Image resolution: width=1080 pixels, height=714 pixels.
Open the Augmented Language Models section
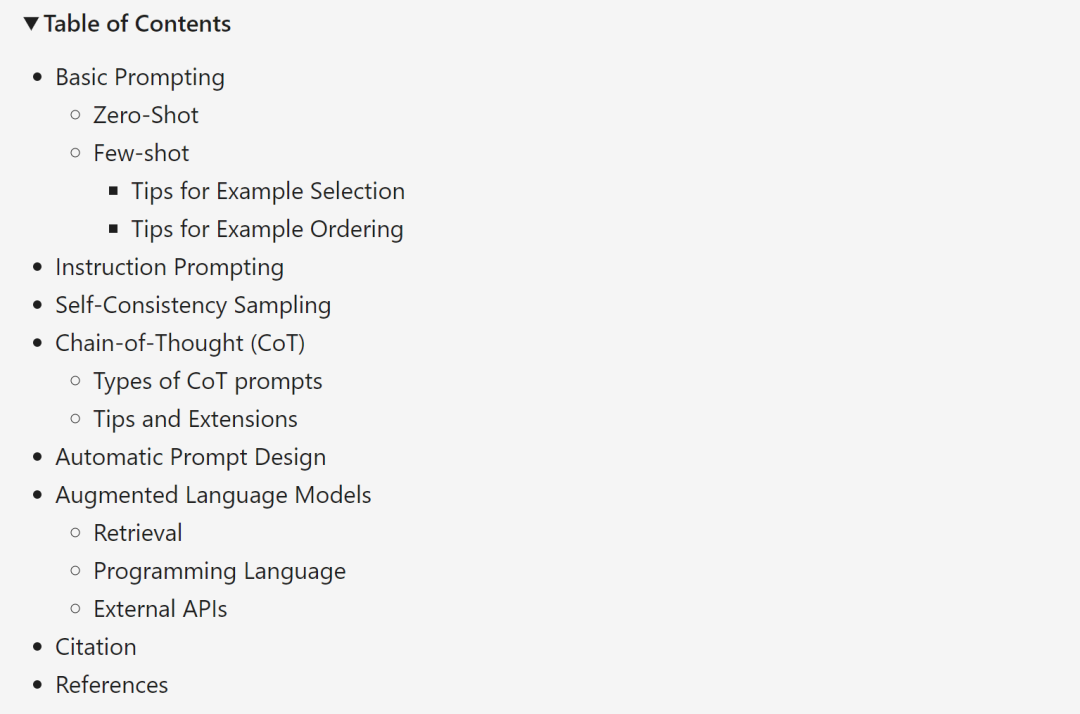213,494
